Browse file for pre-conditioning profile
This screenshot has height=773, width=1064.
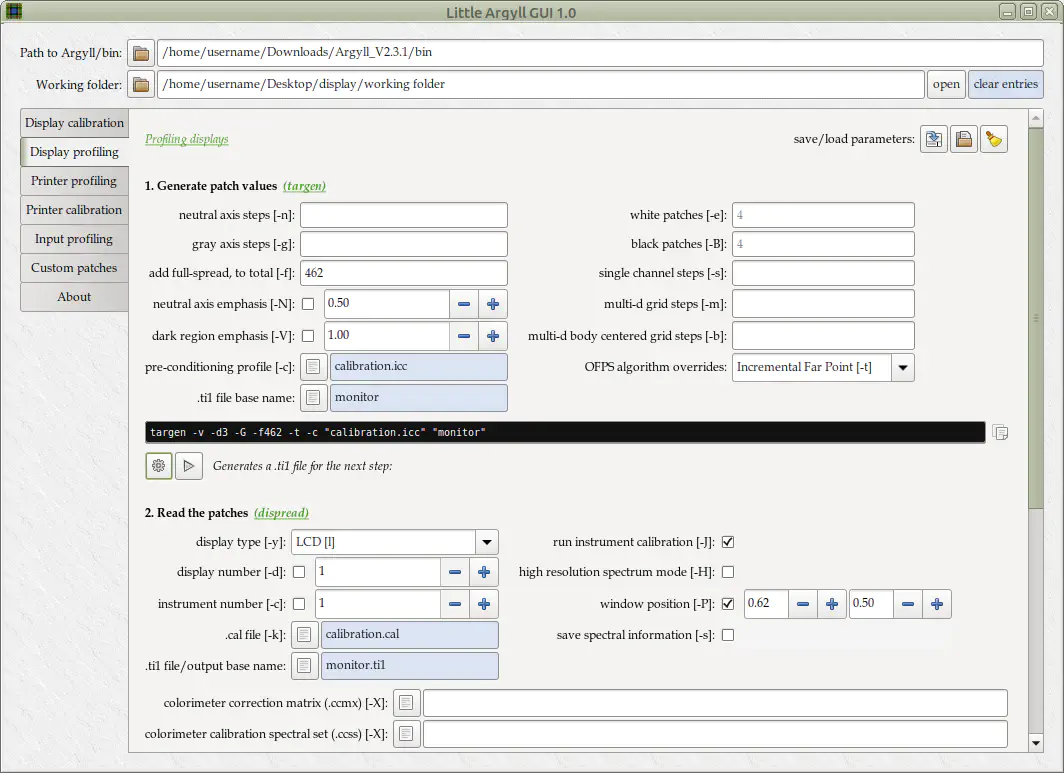[x=313, y=366]
